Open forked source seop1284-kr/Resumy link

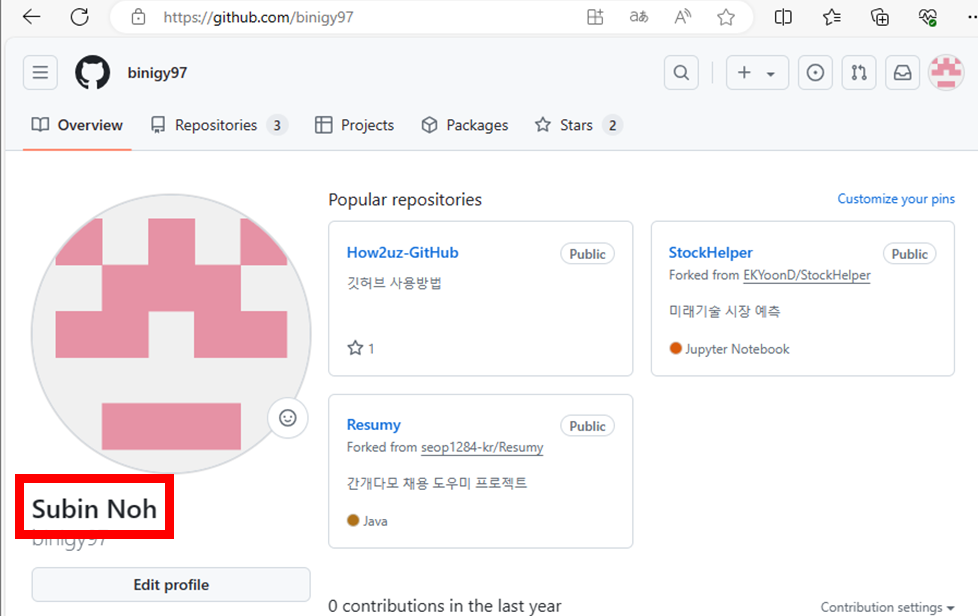tap(482, 447)
